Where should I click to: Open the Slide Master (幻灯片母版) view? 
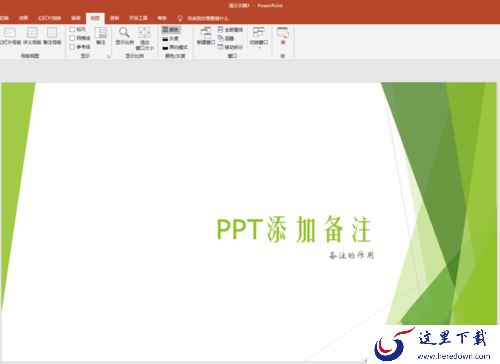[9, 36]
